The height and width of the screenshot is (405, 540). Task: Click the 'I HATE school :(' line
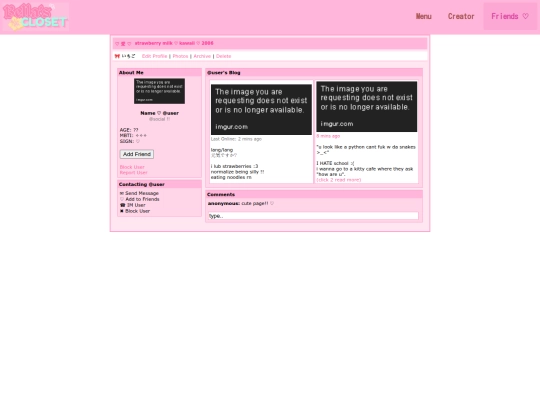click(x=335, y=163)
